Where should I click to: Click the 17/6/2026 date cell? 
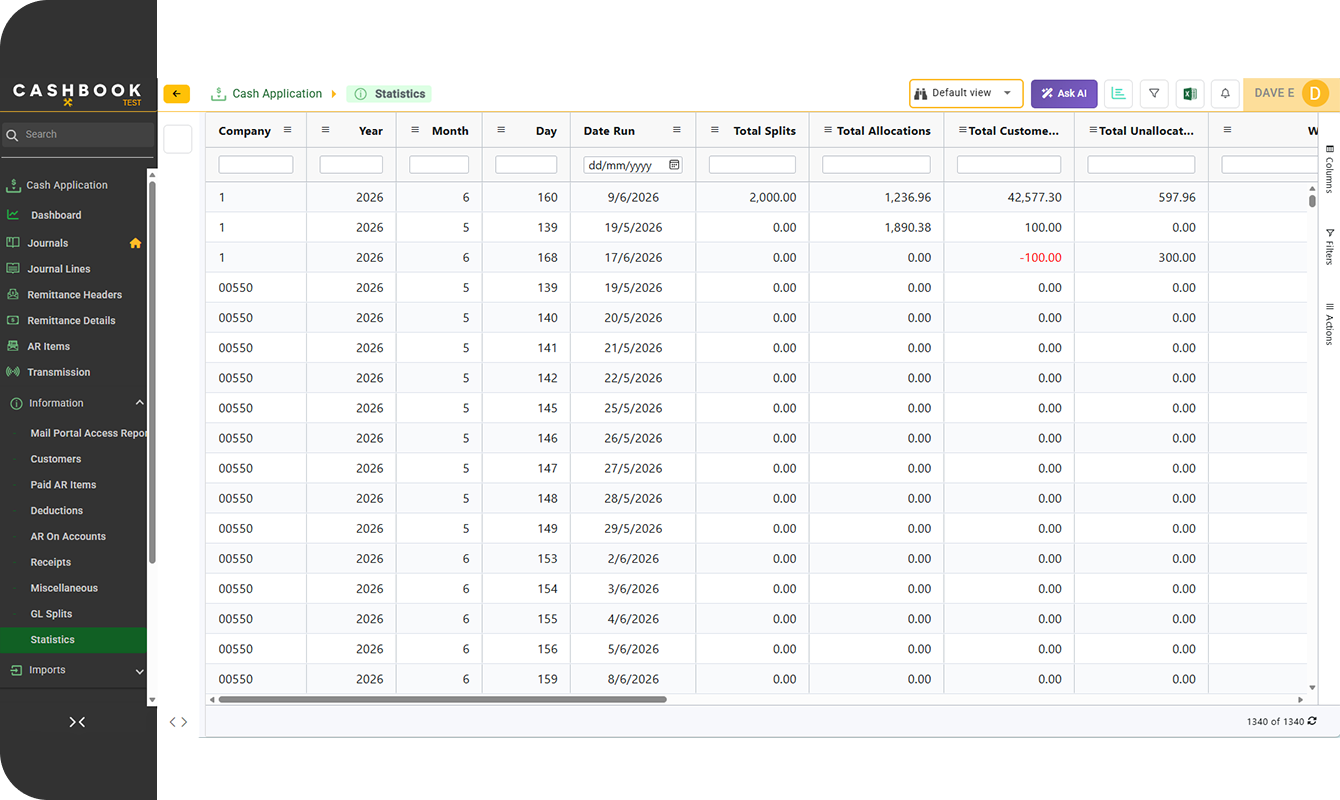click(x=633, y=258)
